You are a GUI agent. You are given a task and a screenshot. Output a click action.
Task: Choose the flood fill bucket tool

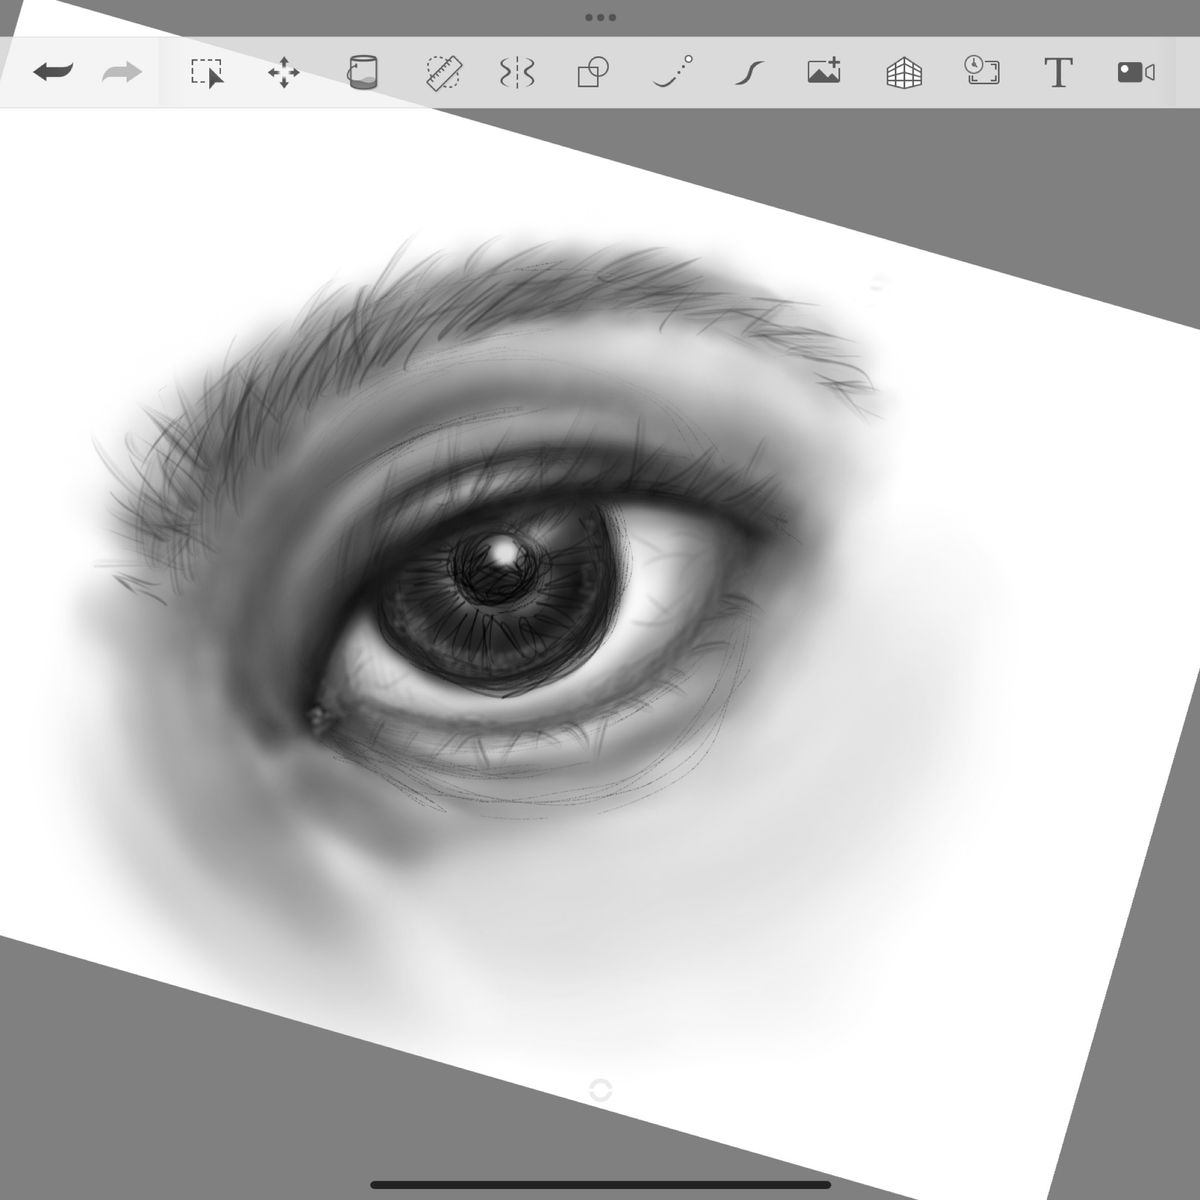point(362,72)
